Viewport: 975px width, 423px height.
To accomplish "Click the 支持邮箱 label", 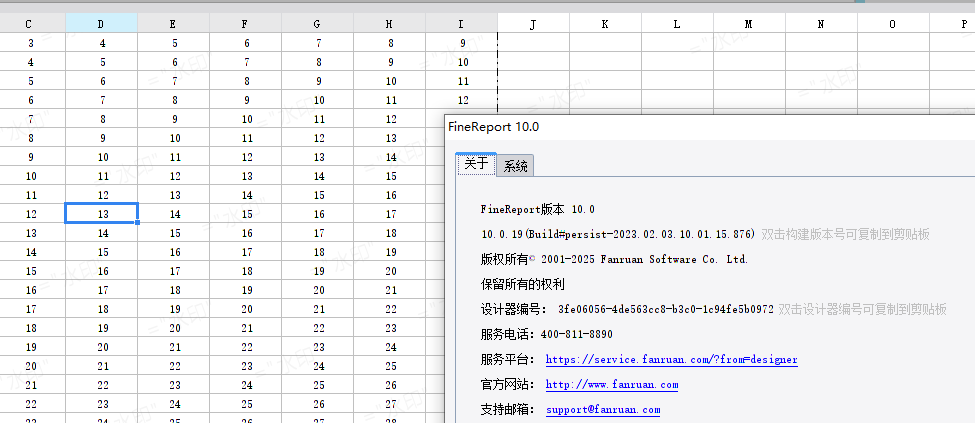I will [x=507, y=410].
